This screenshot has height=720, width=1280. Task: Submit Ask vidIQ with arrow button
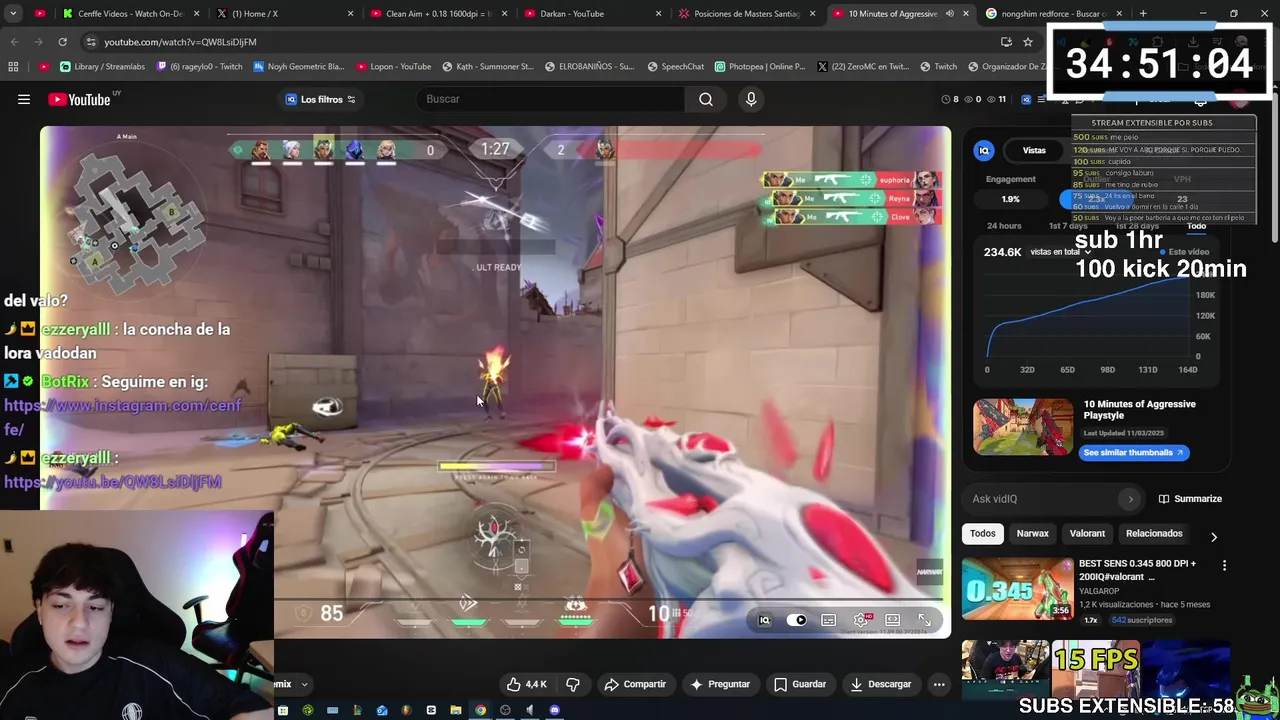tap(1130, 499)
